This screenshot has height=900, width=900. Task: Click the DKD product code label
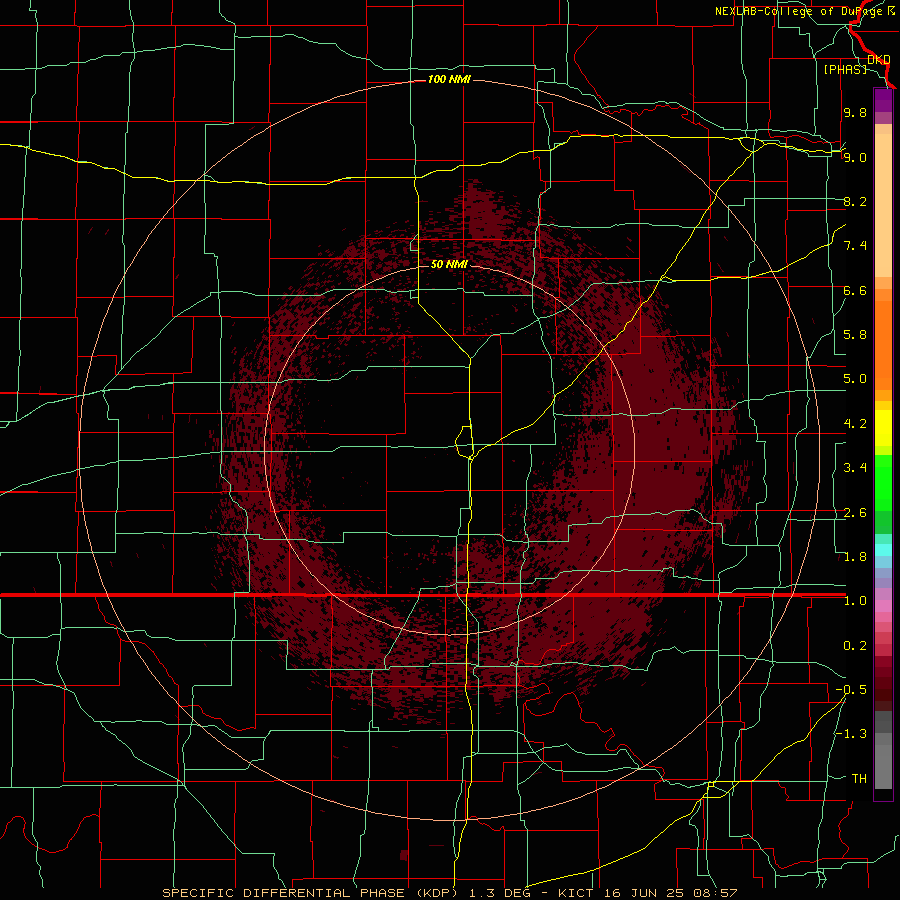(879, 60)
